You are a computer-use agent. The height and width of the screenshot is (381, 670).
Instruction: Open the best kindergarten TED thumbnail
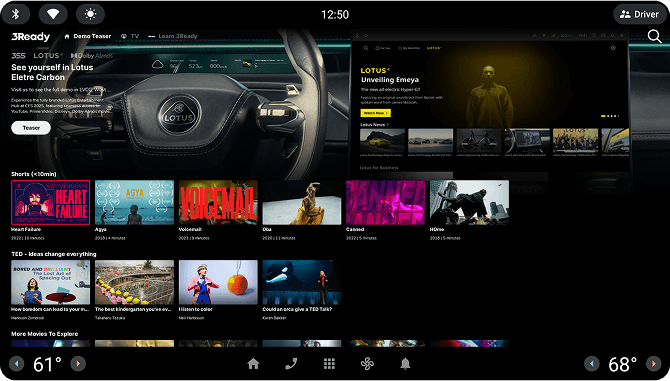pos(134,282)
